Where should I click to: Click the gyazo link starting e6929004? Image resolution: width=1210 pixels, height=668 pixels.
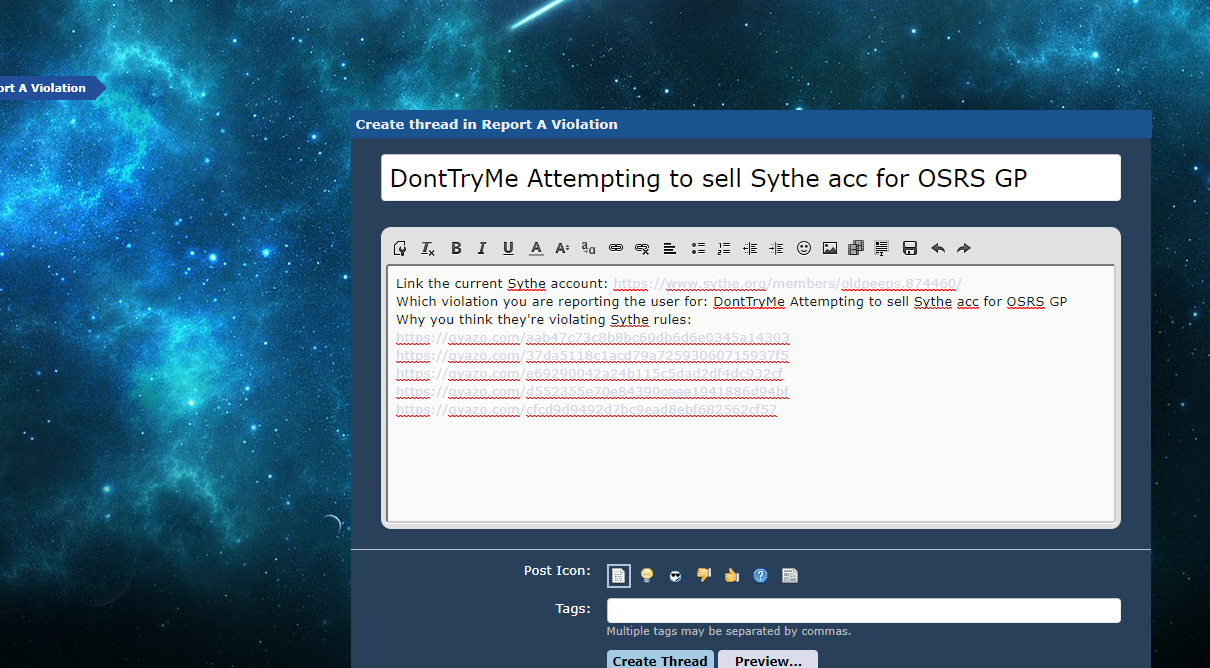coord(590,374)
